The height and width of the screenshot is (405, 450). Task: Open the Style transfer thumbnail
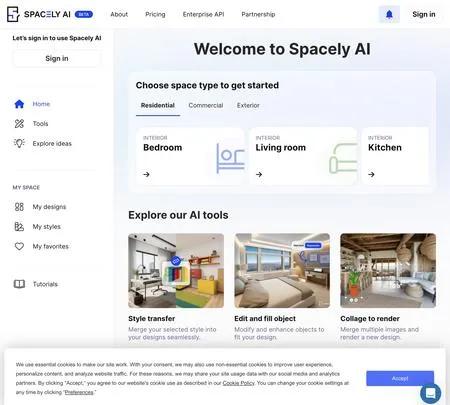[x=176, y=270]
